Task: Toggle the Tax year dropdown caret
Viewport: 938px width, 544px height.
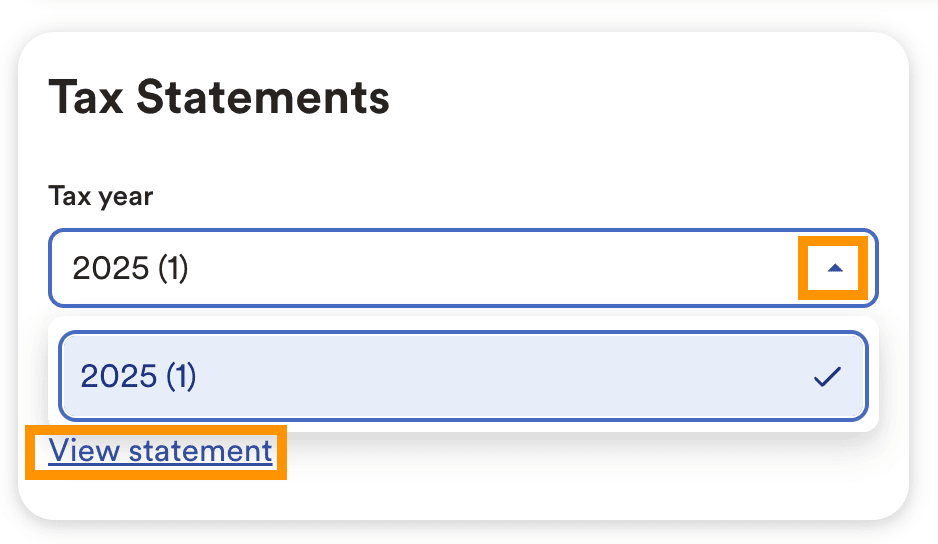Action: point(835,268)
